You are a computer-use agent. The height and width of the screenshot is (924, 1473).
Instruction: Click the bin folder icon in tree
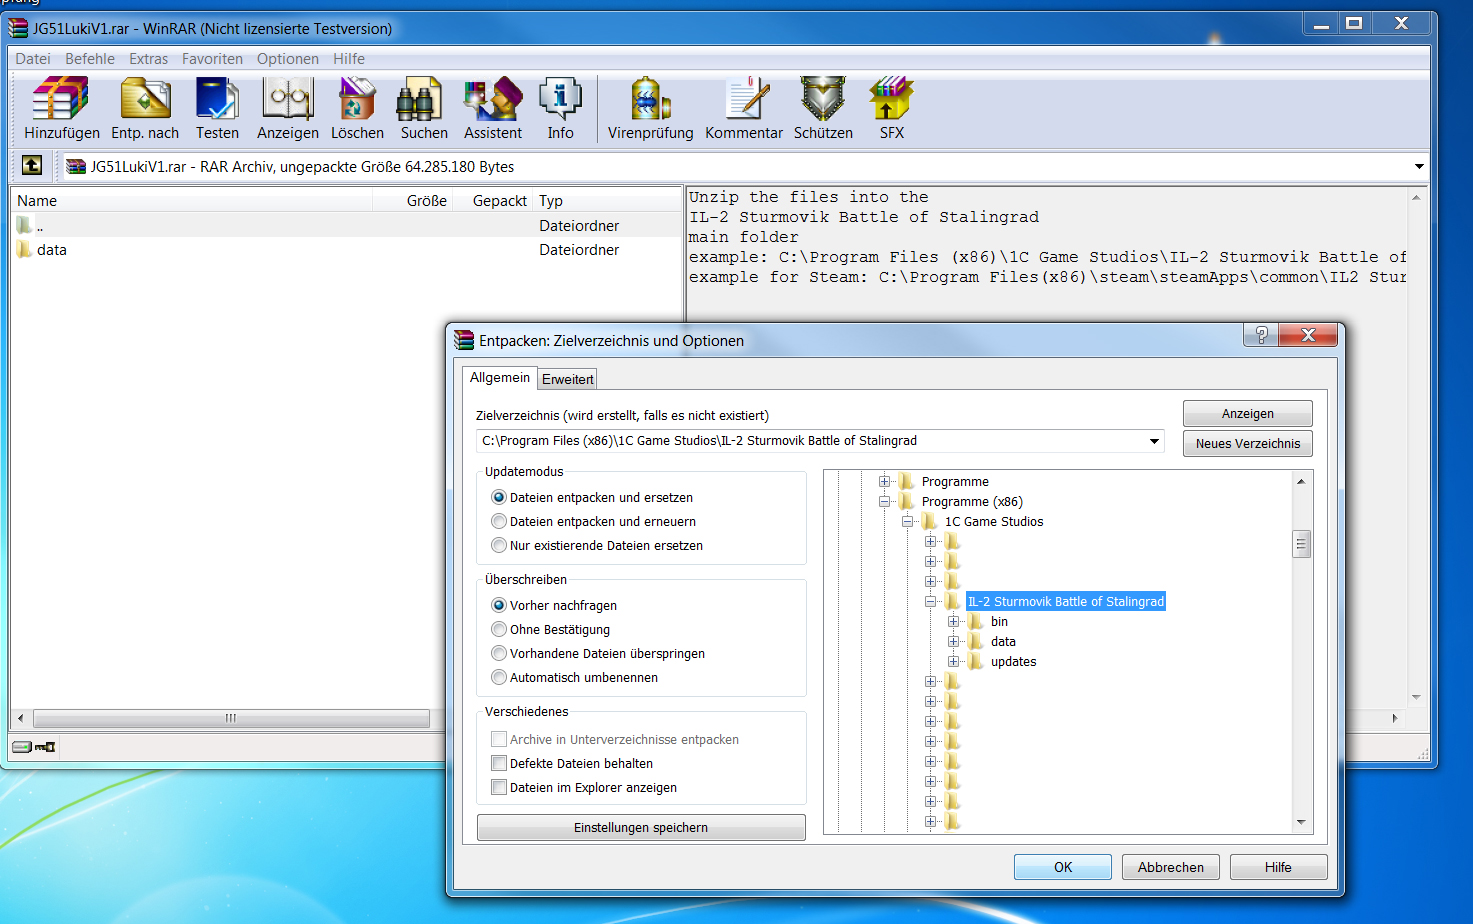coord(976,621)
